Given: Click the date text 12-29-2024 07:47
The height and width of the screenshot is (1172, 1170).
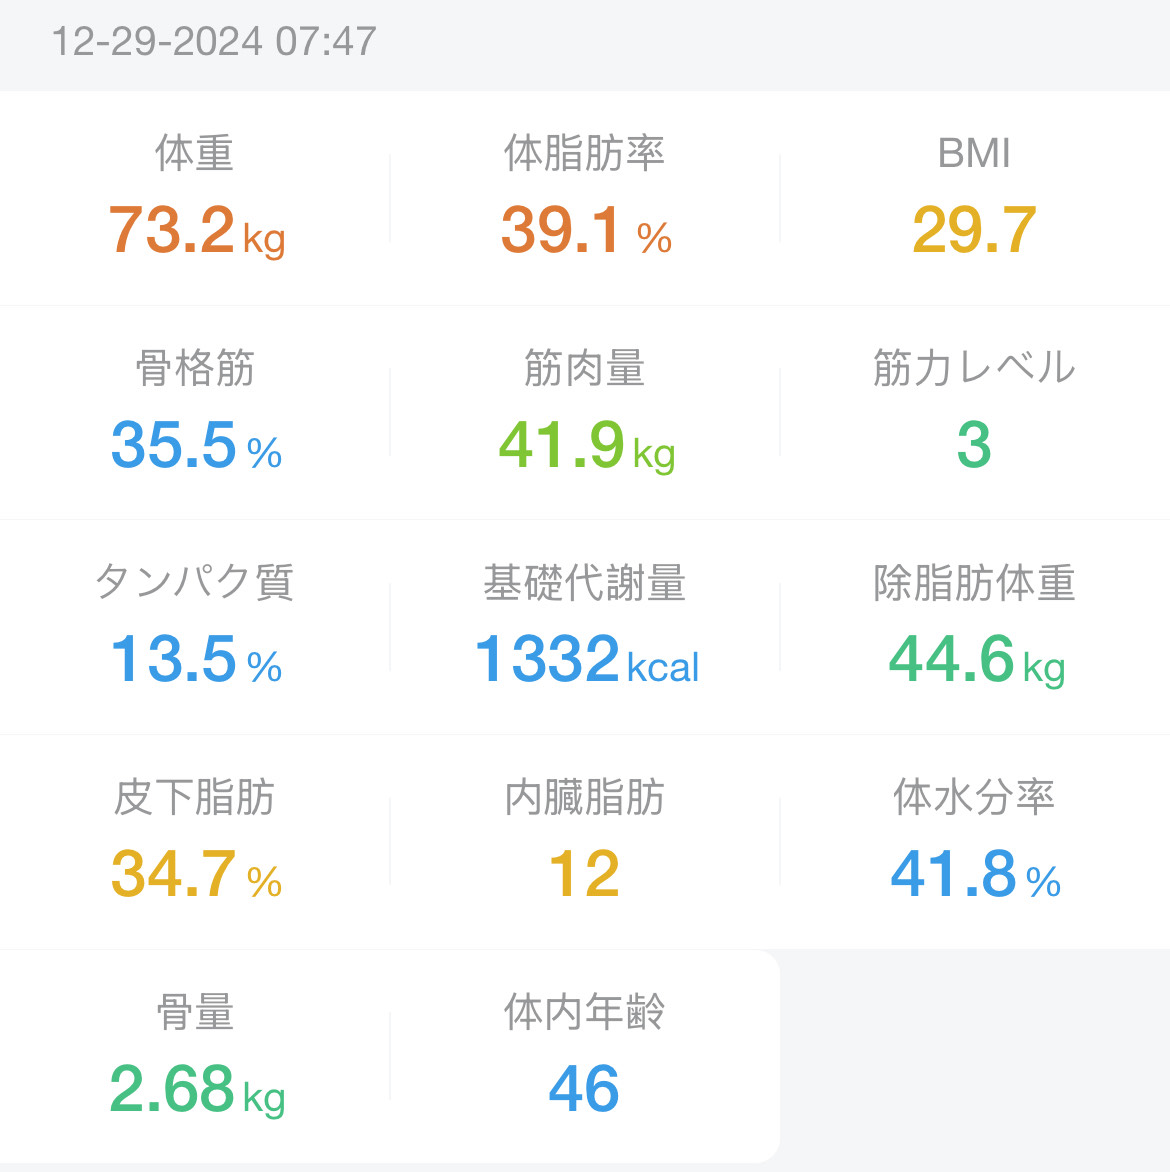Looking at the screenshot, I should point(214,41).
